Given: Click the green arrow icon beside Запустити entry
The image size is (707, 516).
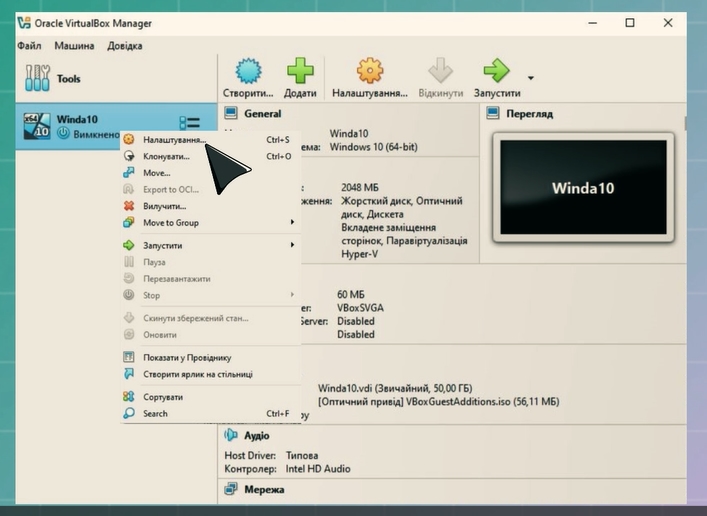Looking at the screenshot, I should [x=129, y=245].
